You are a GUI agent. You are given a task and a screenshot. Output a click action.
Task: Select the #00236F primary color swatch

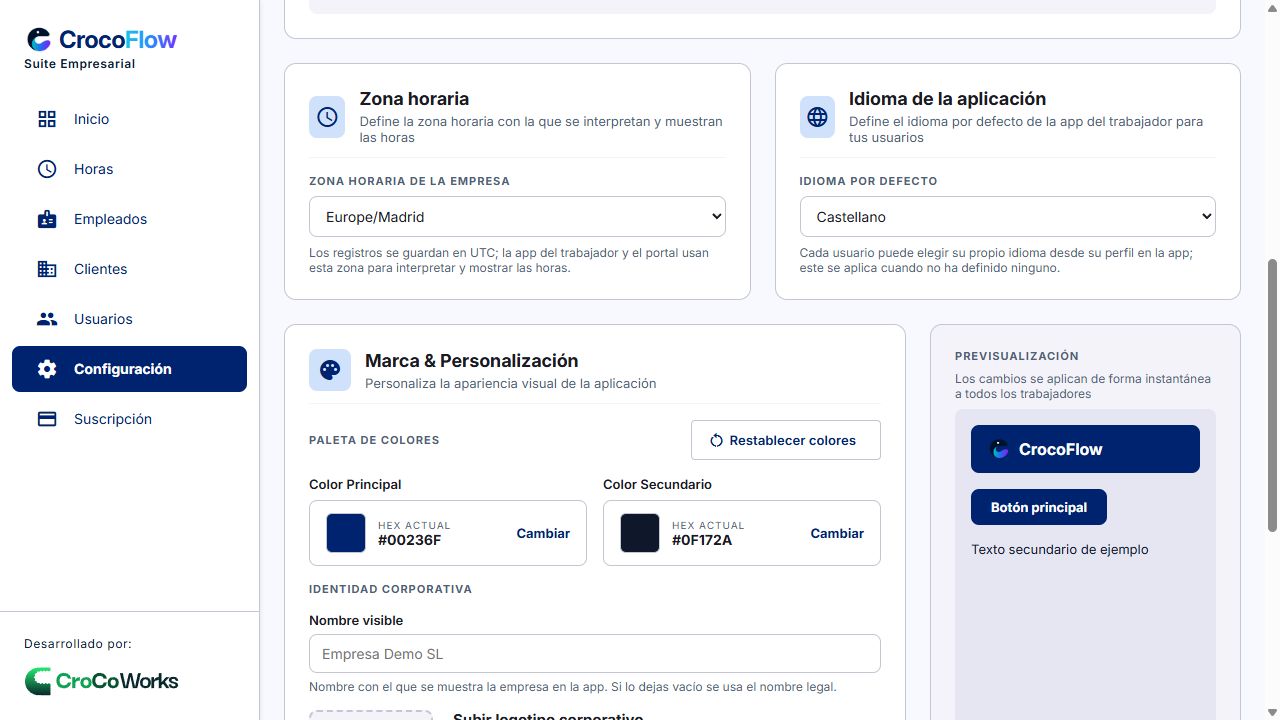[346, 533]
